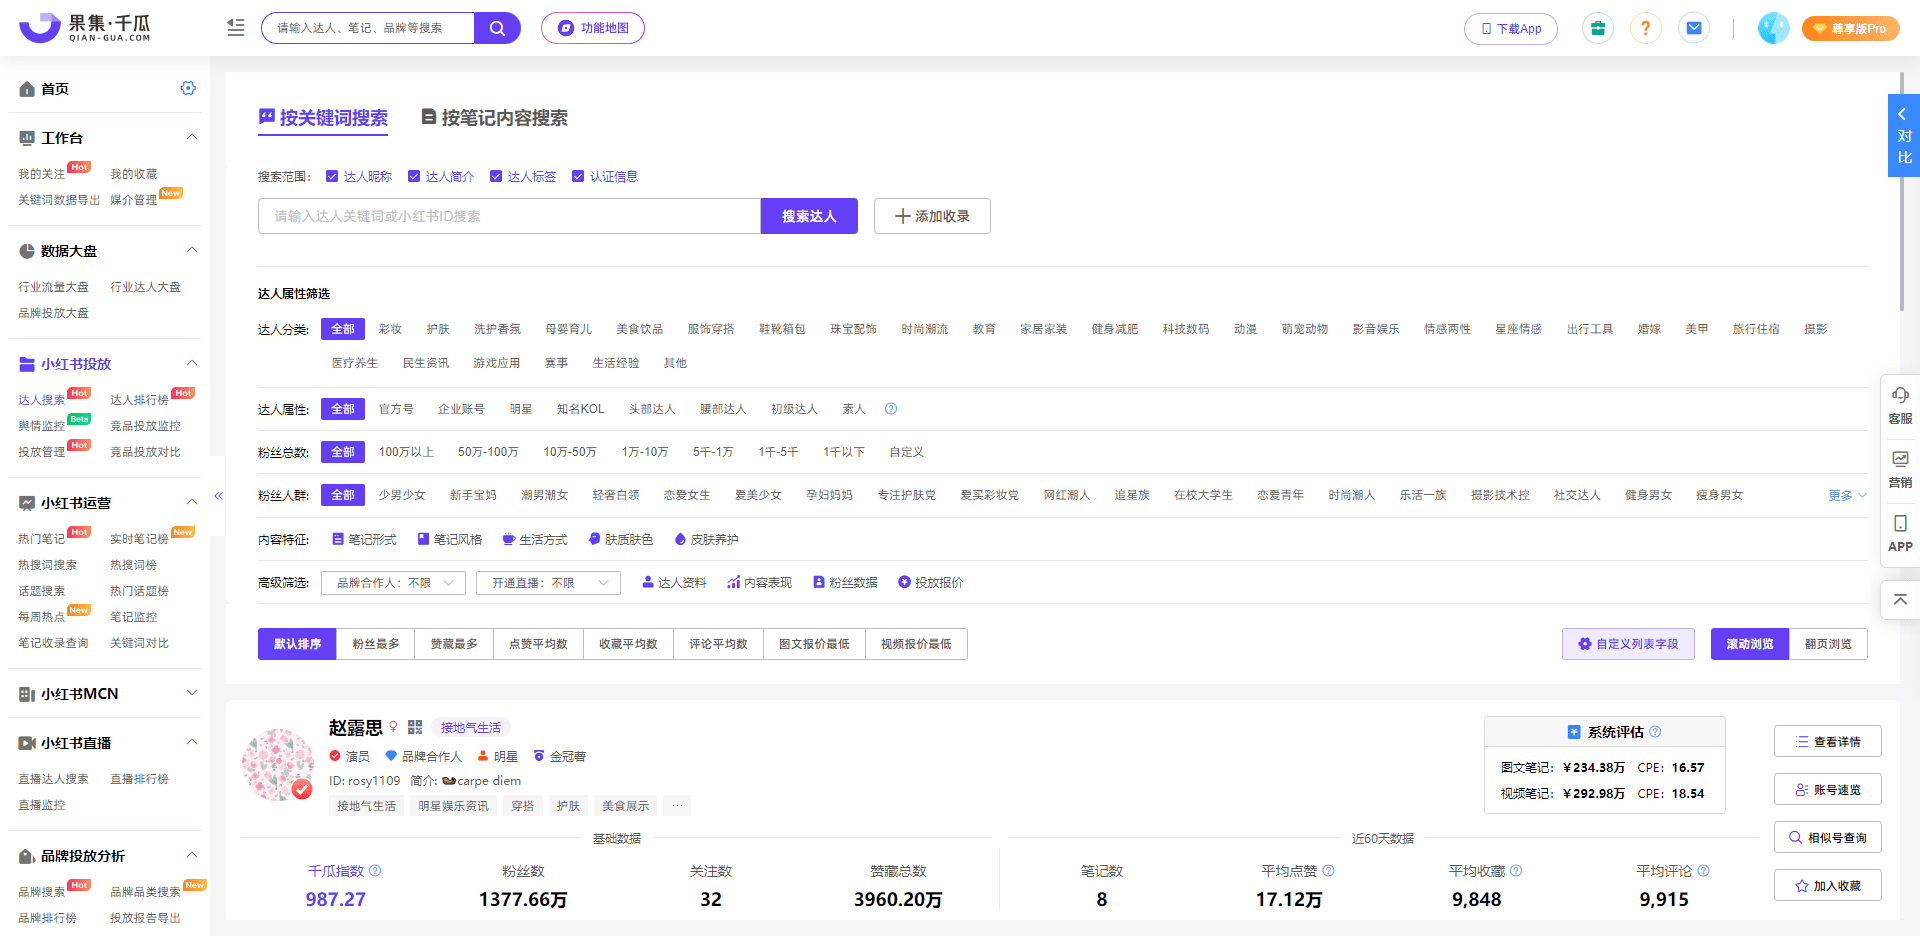Expand the 小红书MCN sidebar section
Image resolution: width=1920 pixels, height=936 pixels.
coord(192,692)
